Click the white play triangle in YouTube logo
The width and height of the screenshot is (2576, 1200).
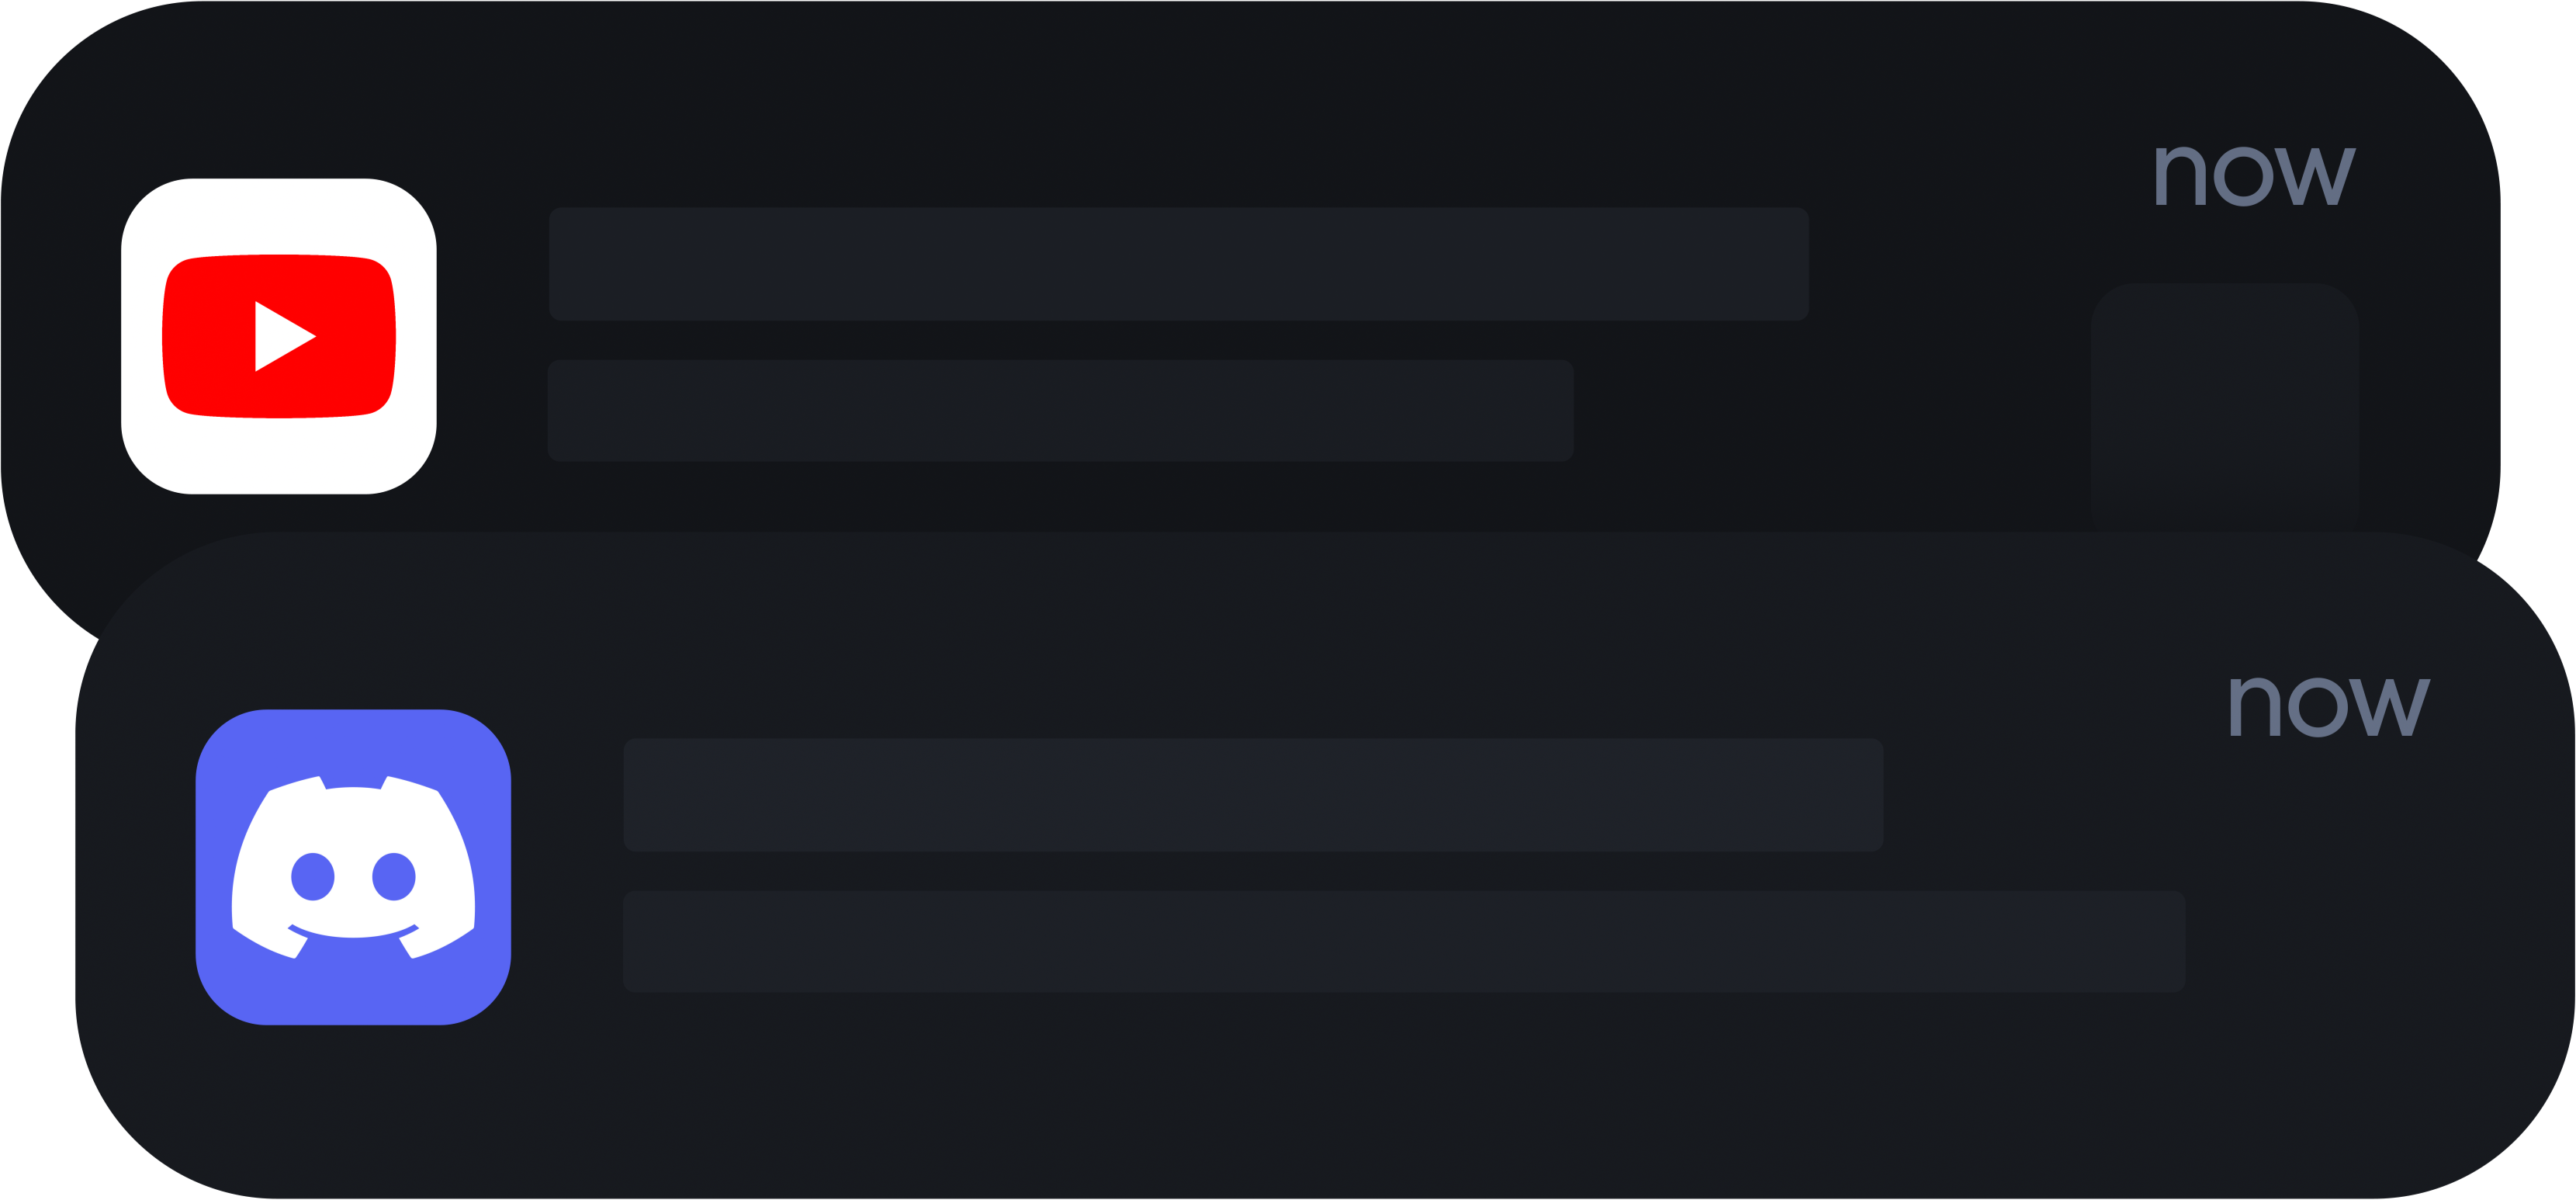tap(281, 336)
